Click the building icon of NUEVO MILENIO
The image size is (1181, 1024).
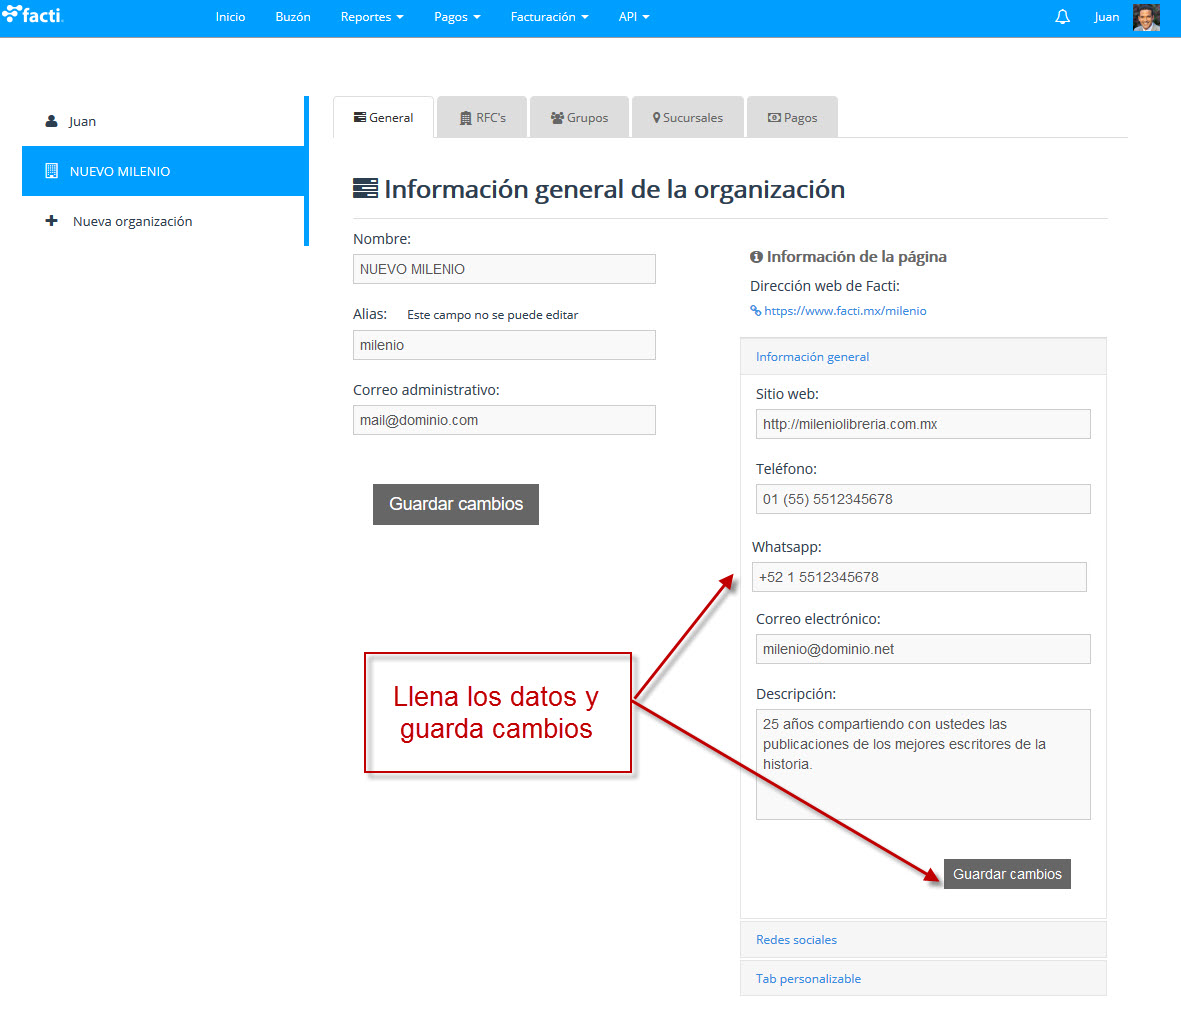click(51, 171)
